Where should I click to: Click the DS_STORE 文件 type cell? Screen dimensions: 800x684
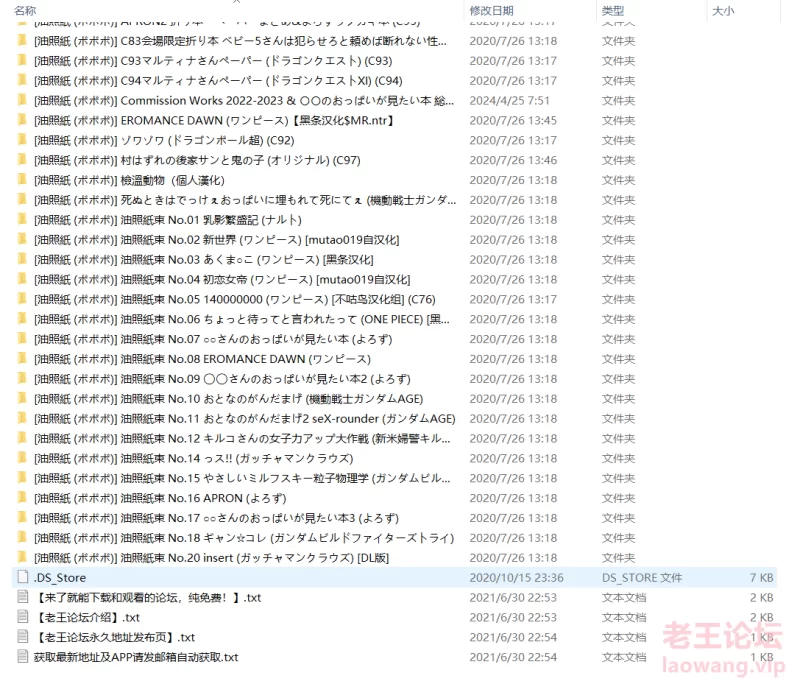coord(642,577)
